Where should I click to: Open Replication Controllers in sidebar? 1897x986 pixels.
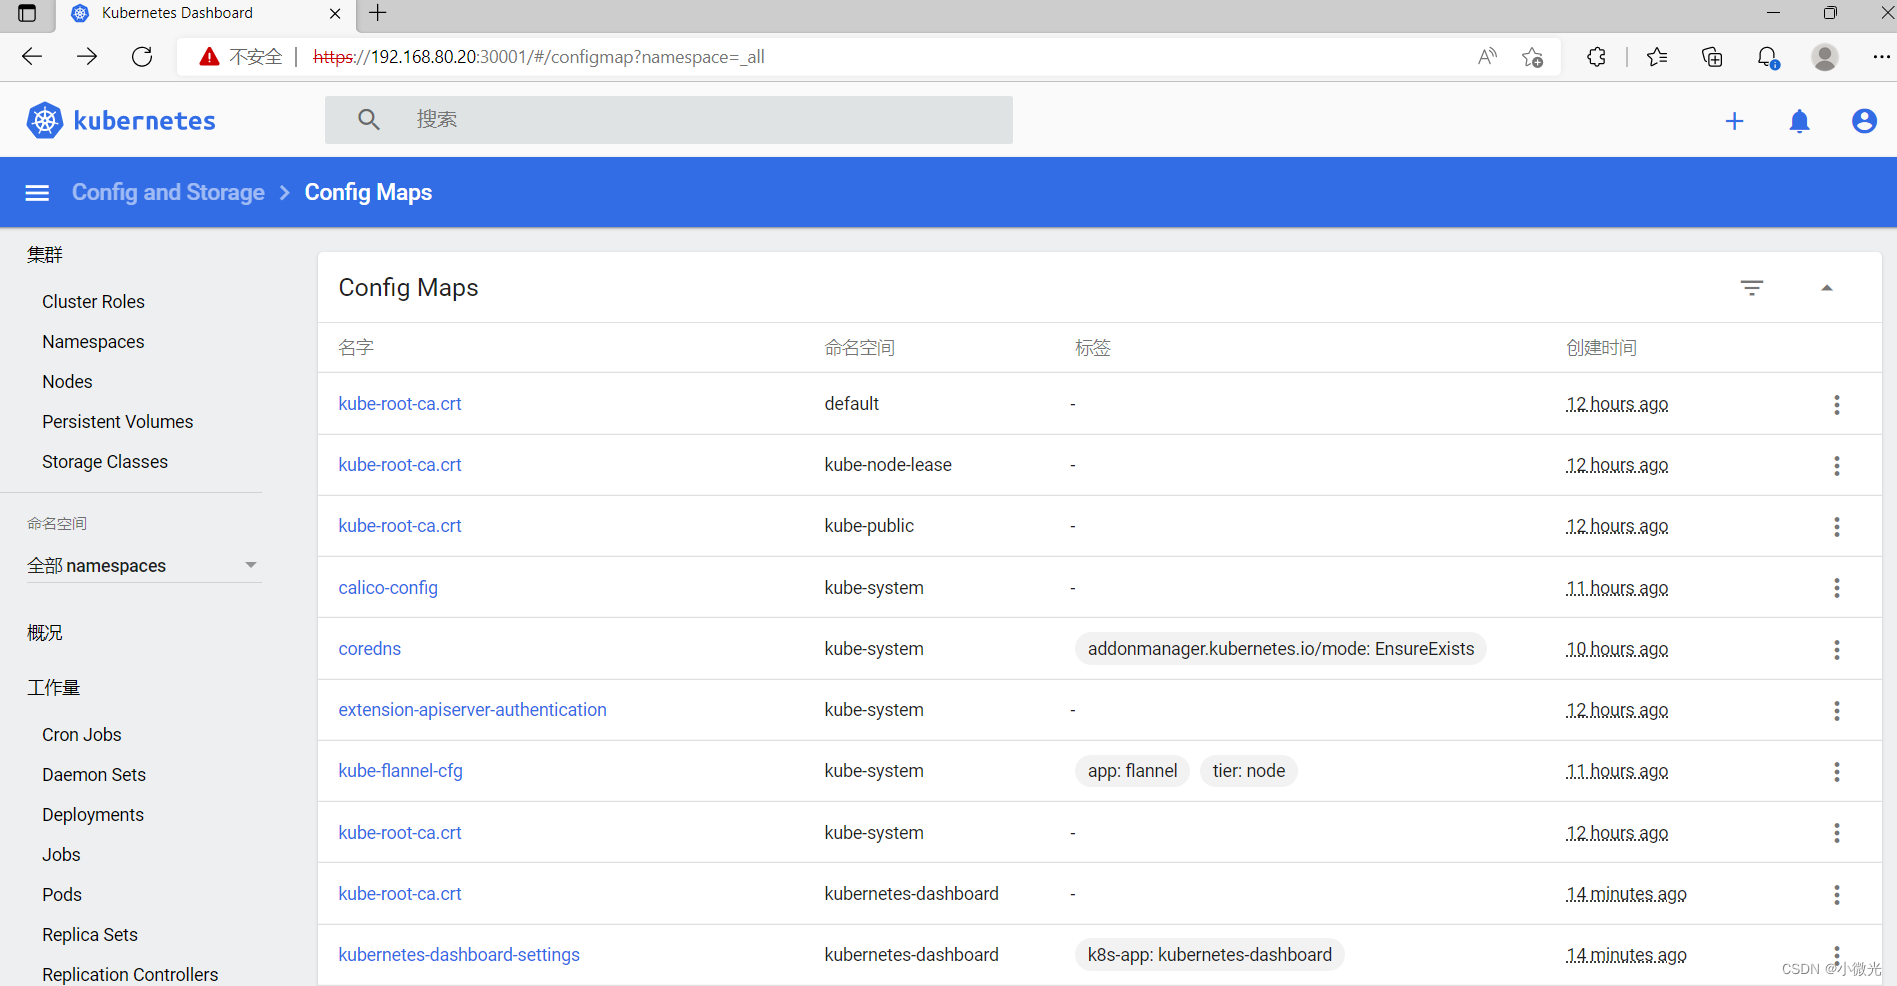[x=130, y=975]
